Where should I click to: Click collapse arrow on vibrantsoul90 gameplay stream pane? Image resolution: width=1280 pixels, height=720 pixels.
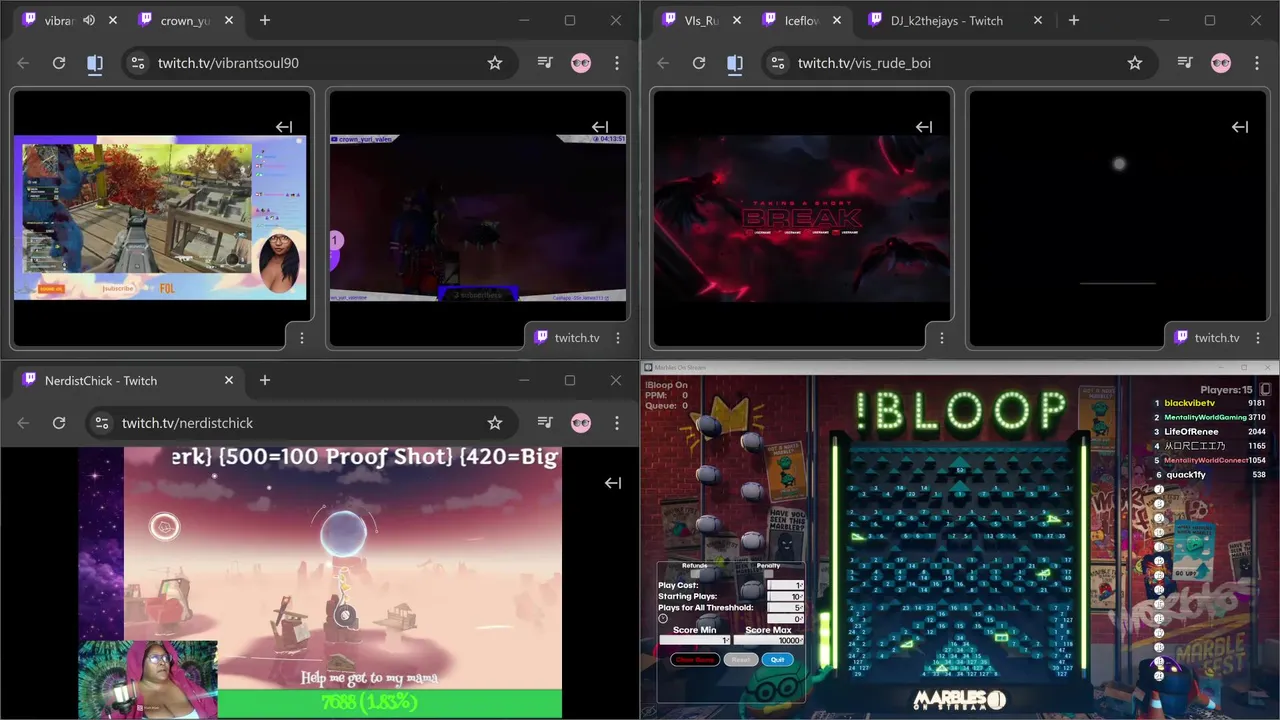coord(284,127)
